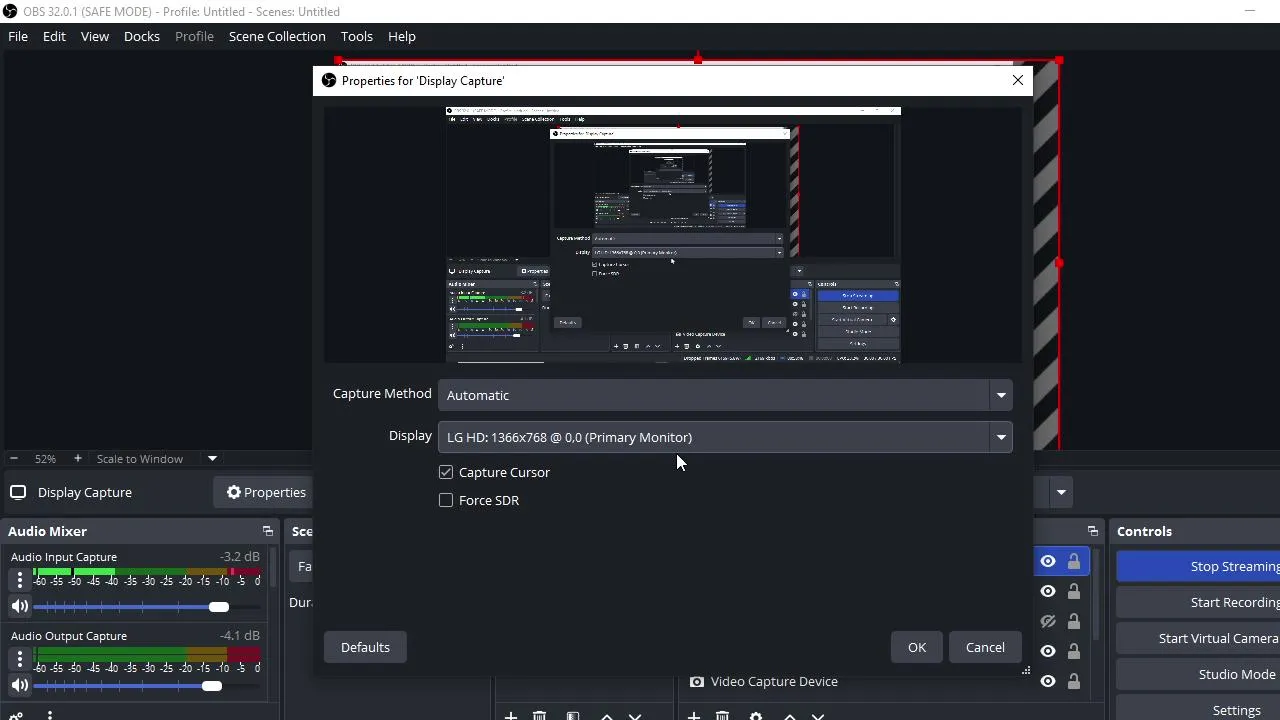
Task: Open the Tools menu
Action: (x=357, y=36)
